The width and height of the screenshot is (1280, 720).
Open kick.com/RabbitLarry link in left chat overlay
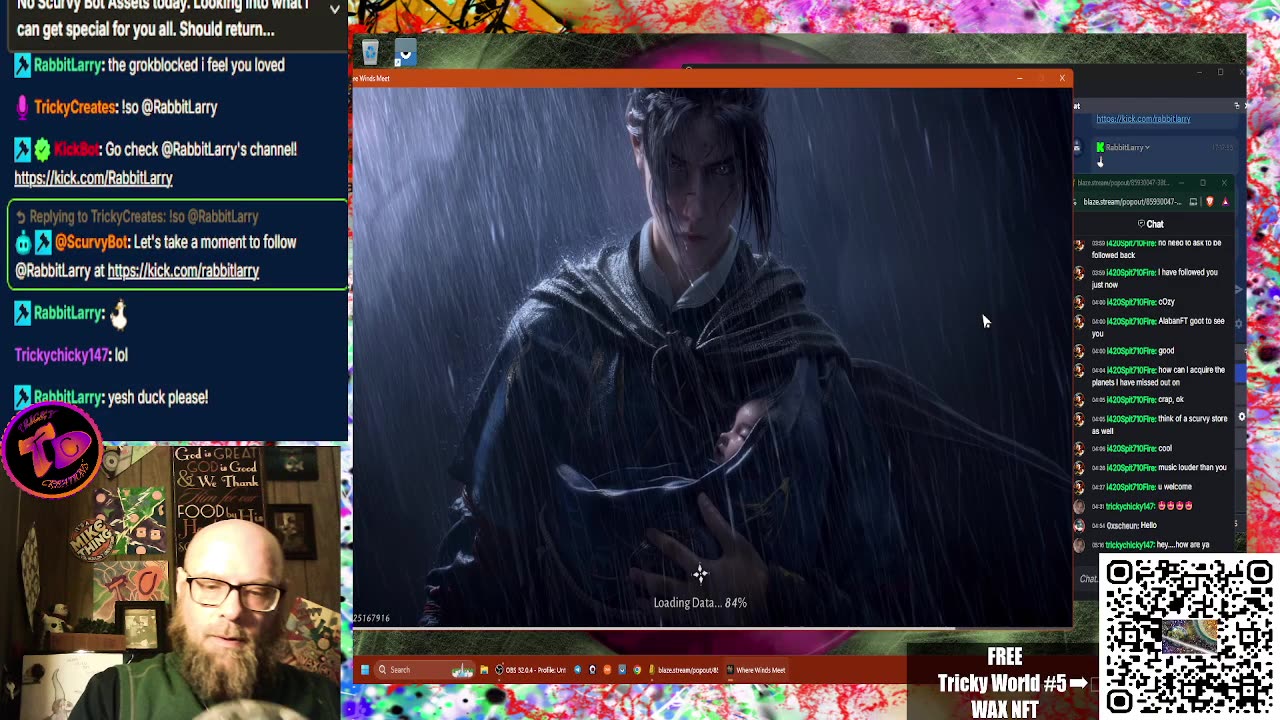[93, 178]
